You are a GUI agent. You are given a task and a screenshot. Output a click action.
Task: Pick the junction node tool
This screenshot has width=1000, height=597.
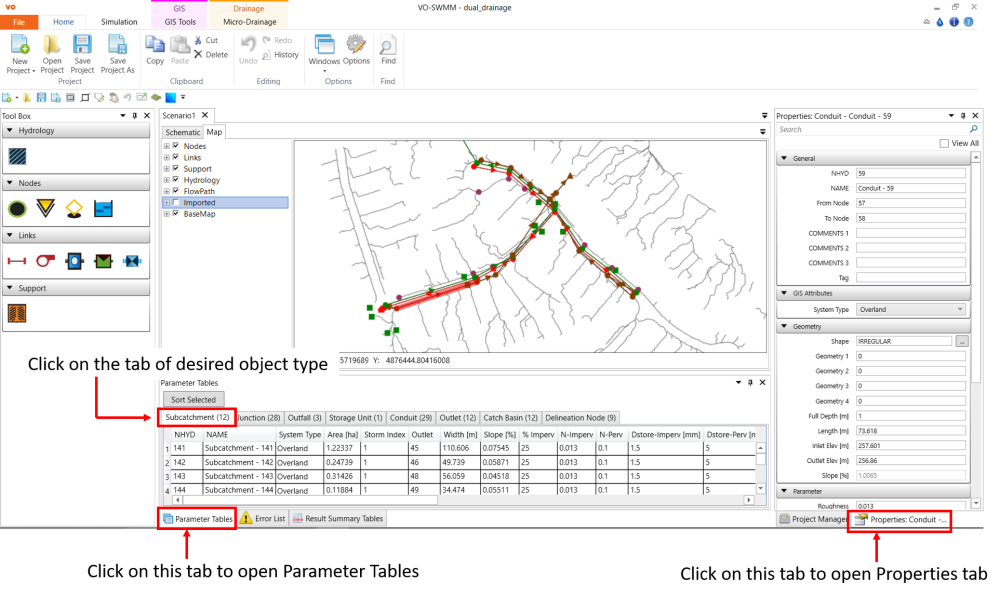[x=18, y=209]
